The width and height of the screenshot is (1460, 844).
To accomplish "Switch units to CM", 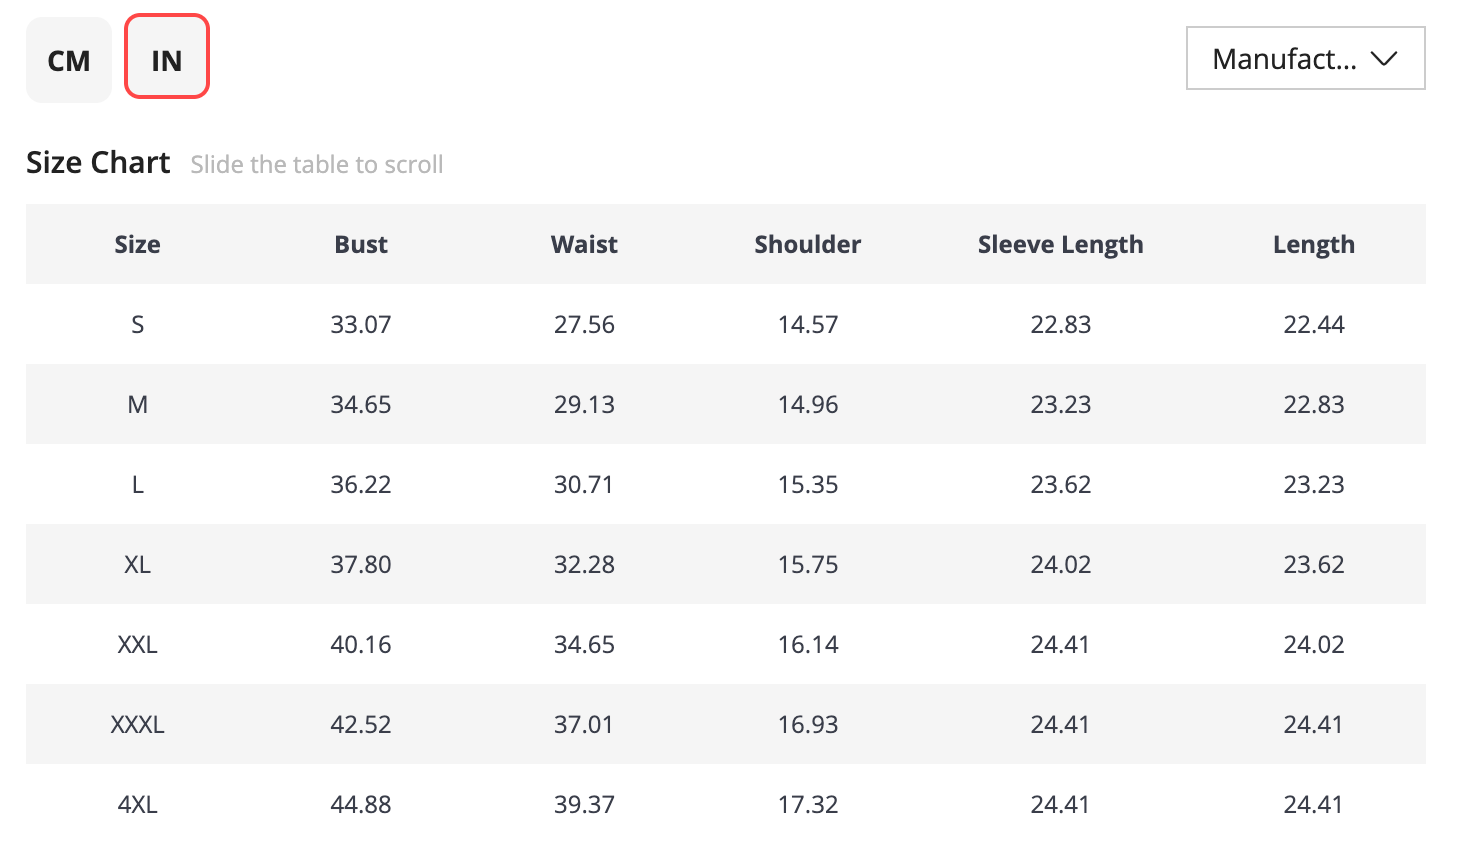I will click(x=68, y=60).
